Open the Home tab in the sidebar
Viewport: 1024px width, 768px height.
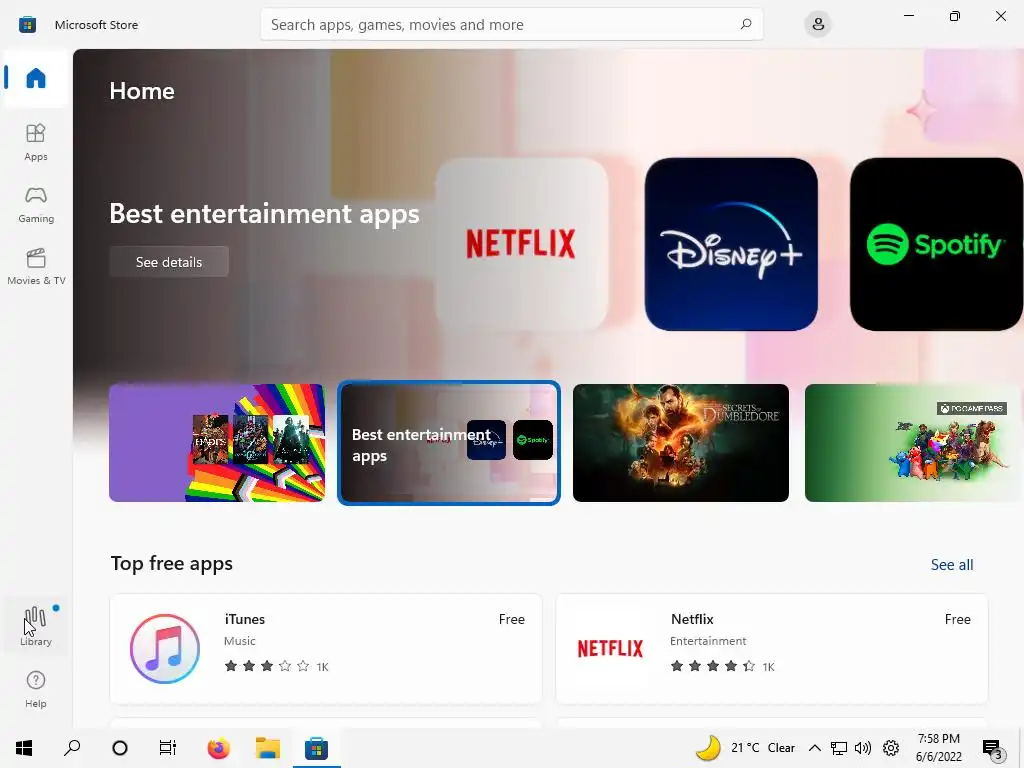(36, 78)
